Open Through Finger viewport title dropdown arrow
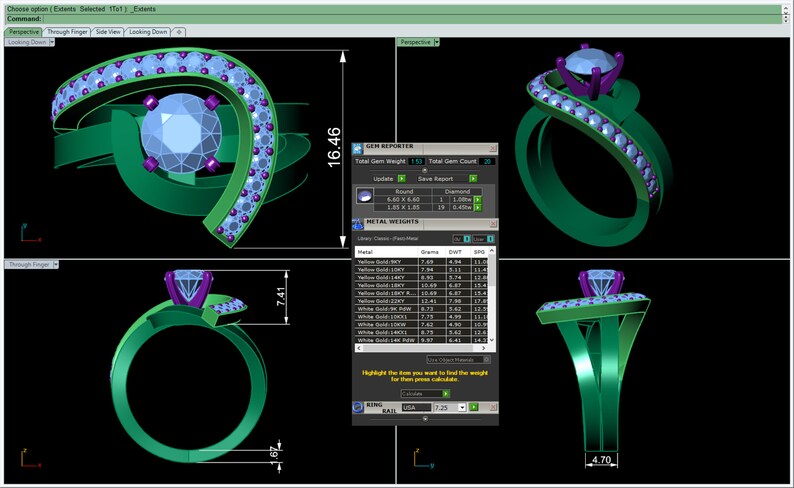Screen dimensions: 794x488 point(56,265)
